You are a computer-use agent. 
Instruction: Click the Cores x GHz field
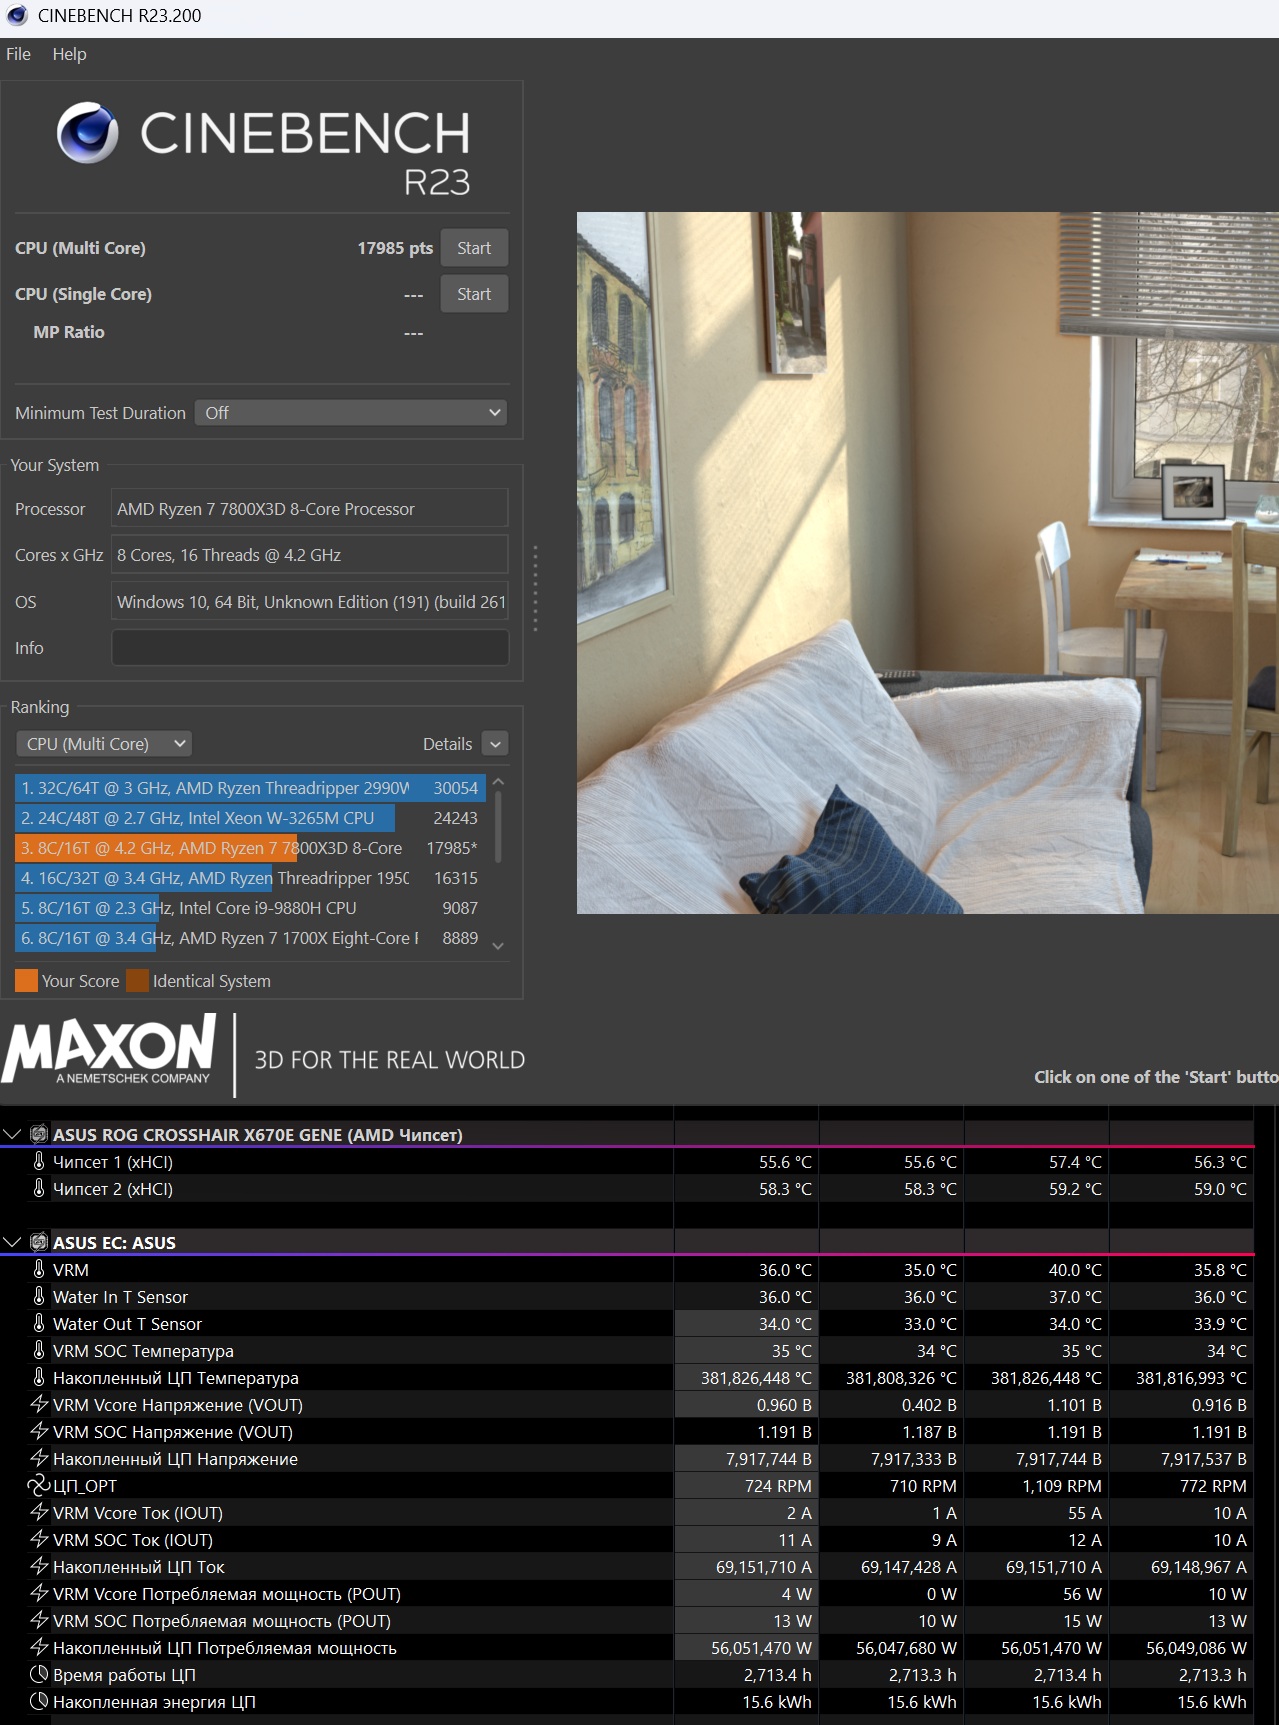[x=310, y=555]
